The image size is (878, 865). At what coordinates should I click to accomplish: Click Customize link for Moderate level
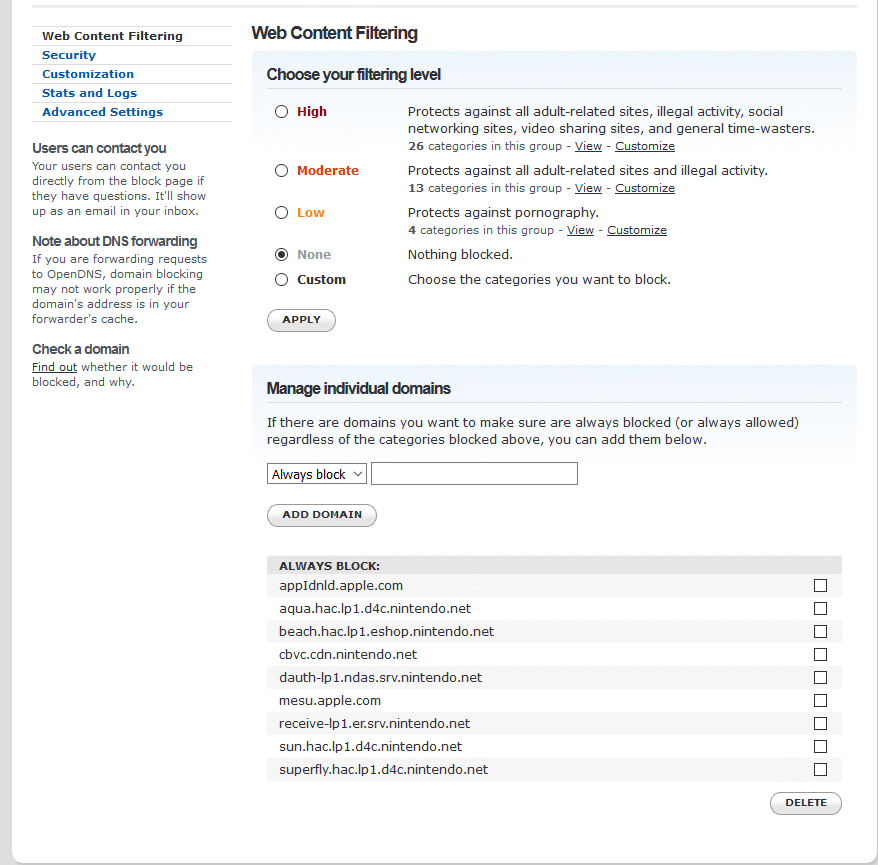click(645, 188)
